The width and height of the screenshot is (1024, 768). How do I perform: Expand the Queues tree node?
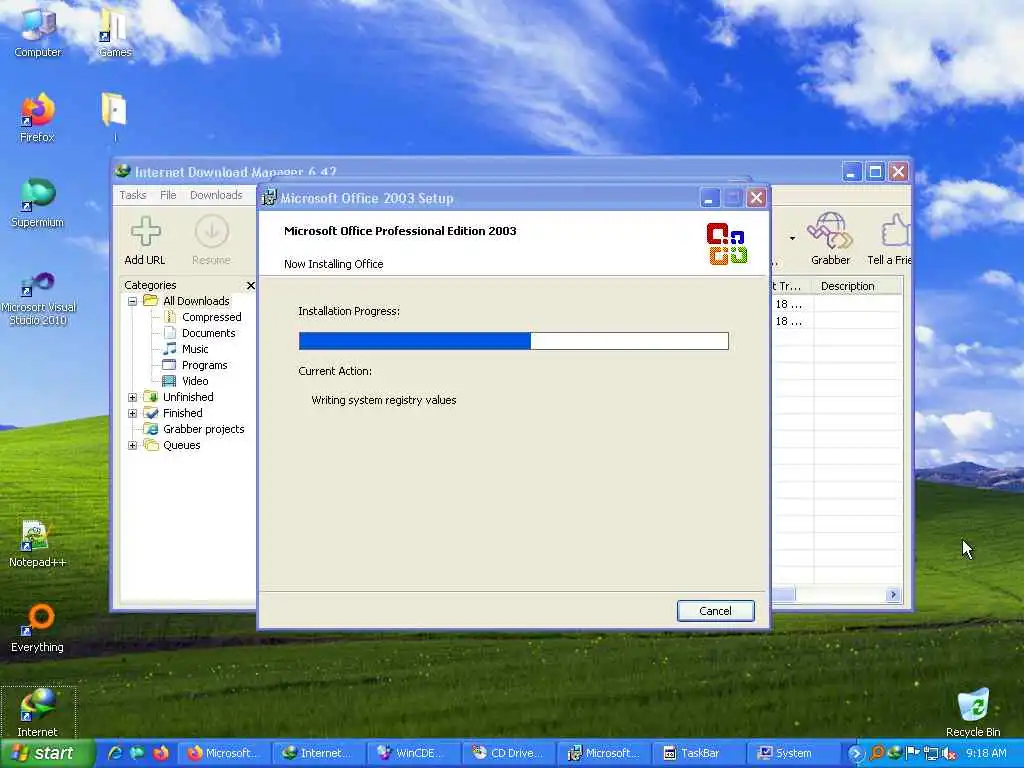[x=133, y=445]
